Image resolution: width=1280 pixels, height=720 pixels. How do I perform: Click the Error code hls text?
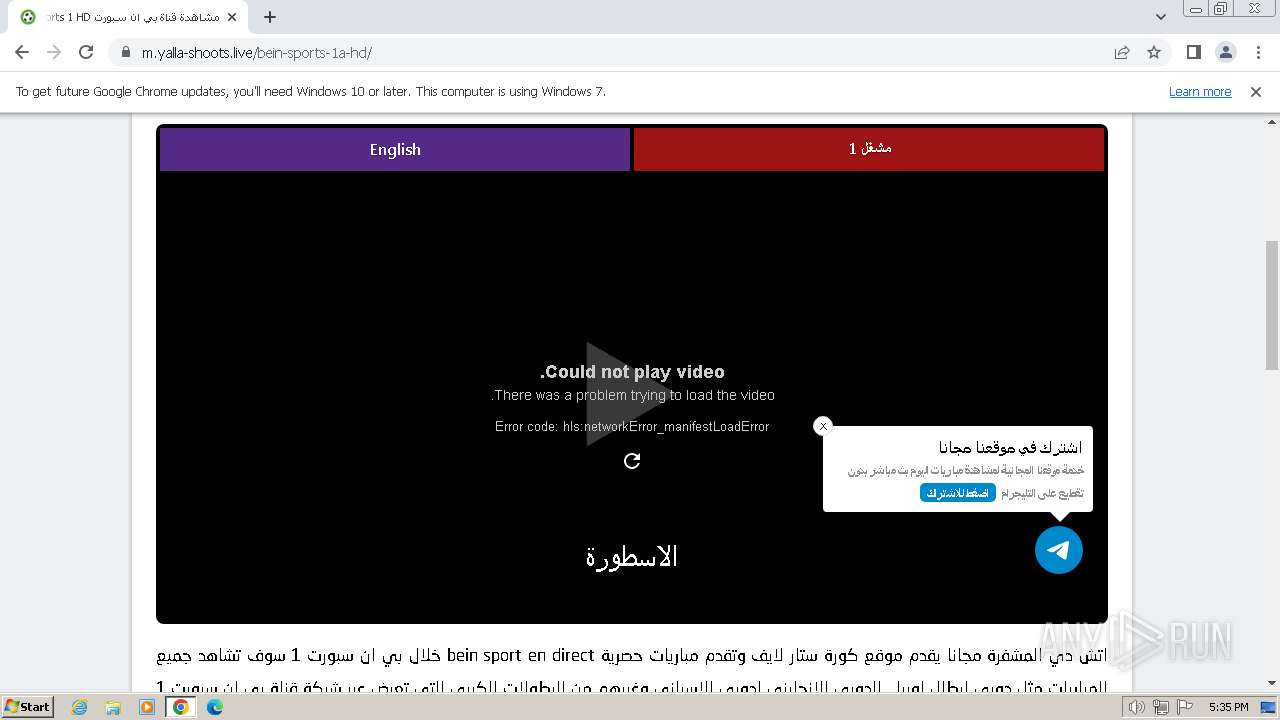click(x=632, y=426)
